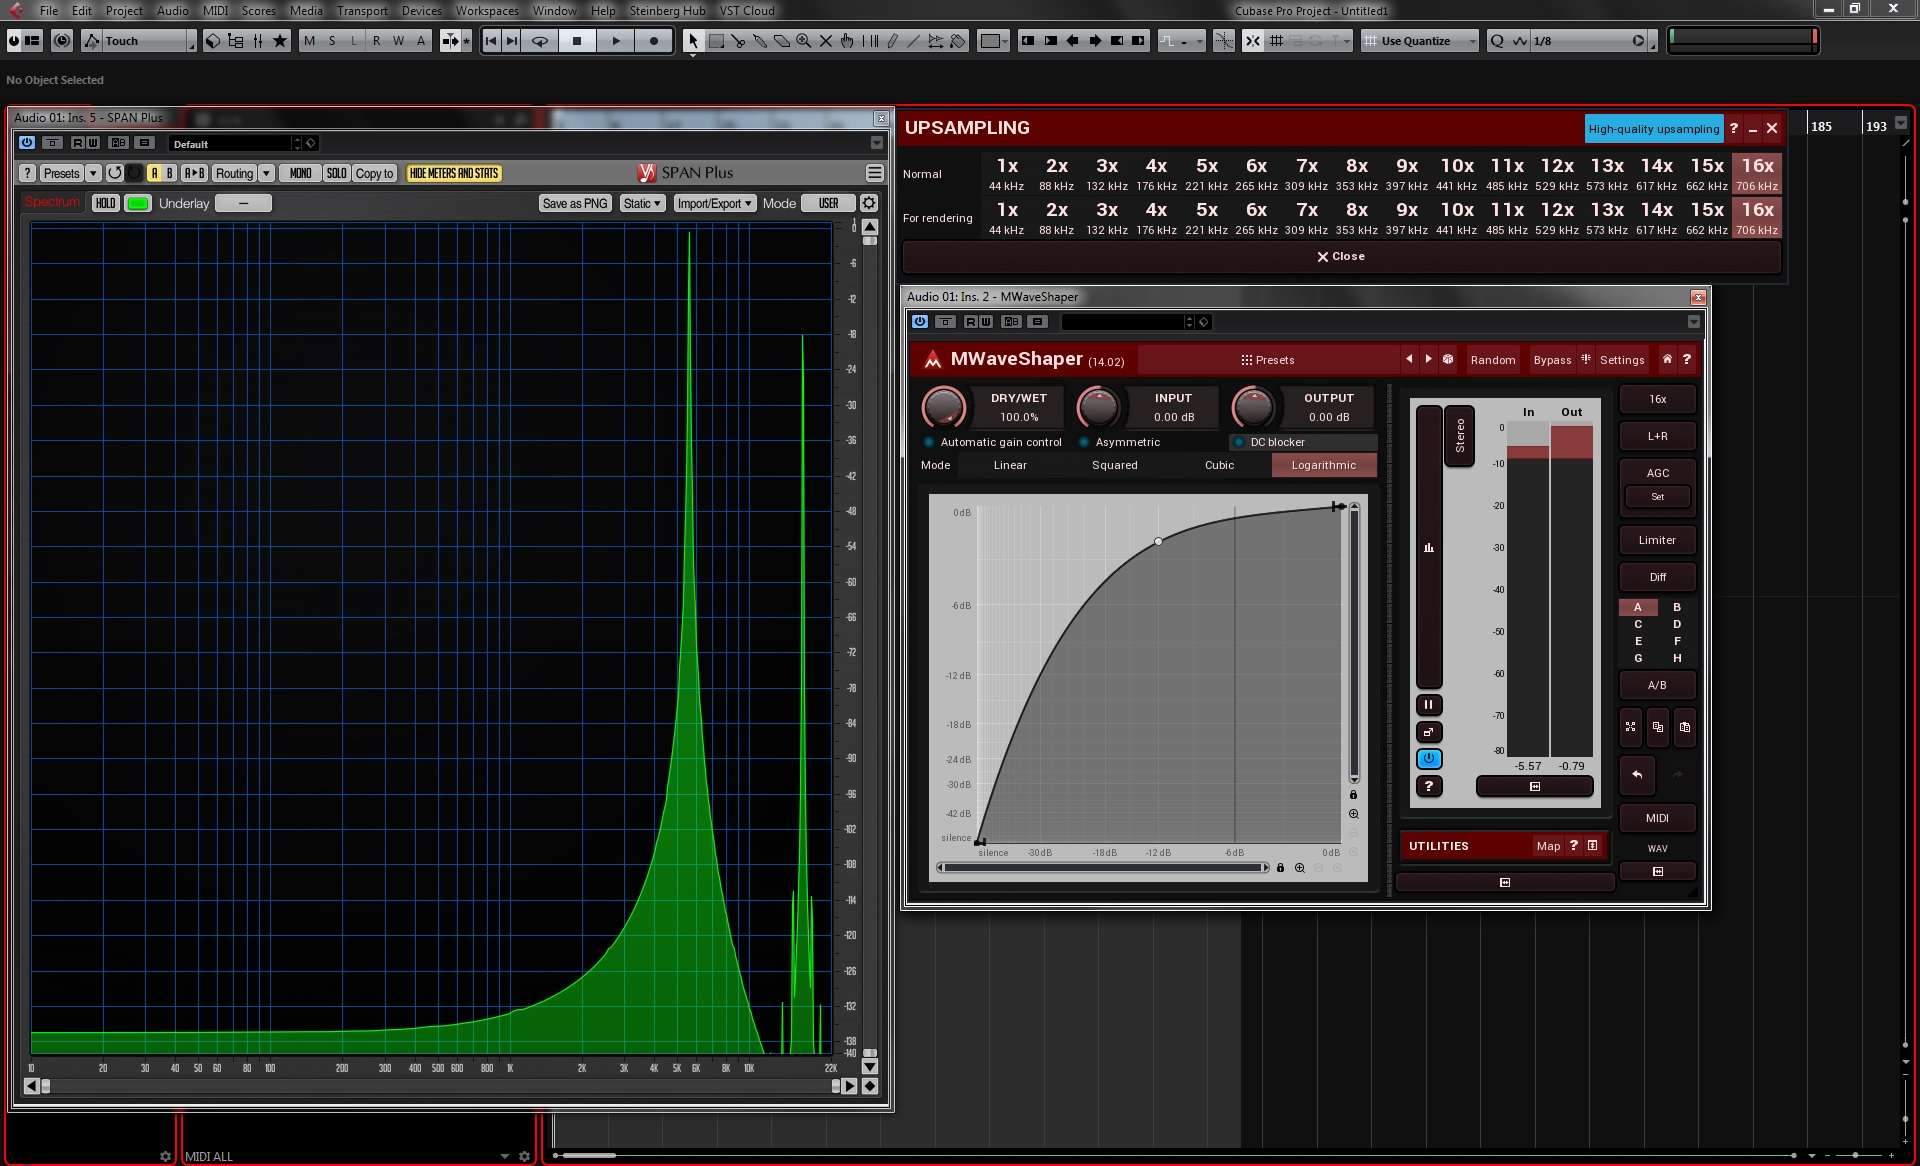The width and height of the screenshot is (1920, 1166).
Task: Open the Transport menu
Action: click(x=361, y=10)
